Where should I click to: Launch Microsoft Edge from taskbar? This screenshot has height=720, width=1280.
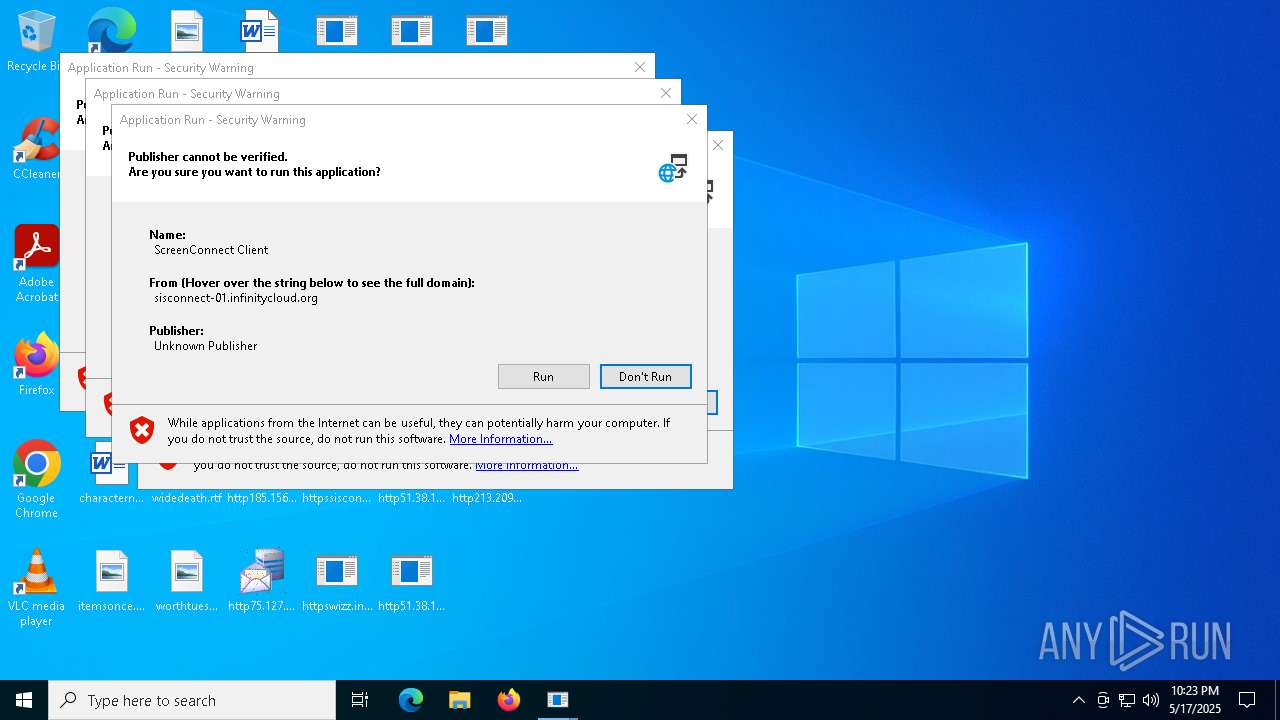tap(411, 700)
